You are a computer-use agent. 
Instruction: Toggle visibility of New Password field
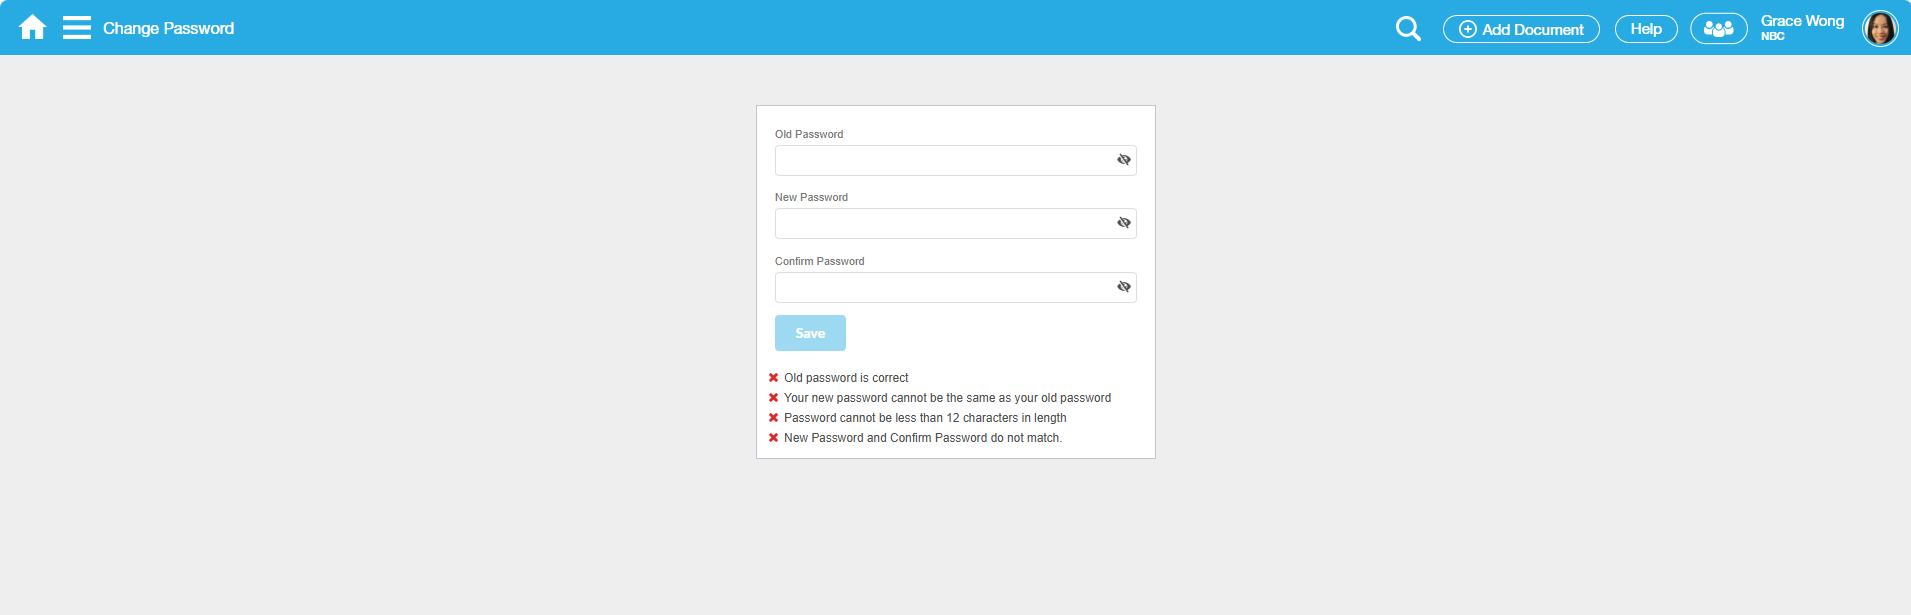[x=1124, y=223]
